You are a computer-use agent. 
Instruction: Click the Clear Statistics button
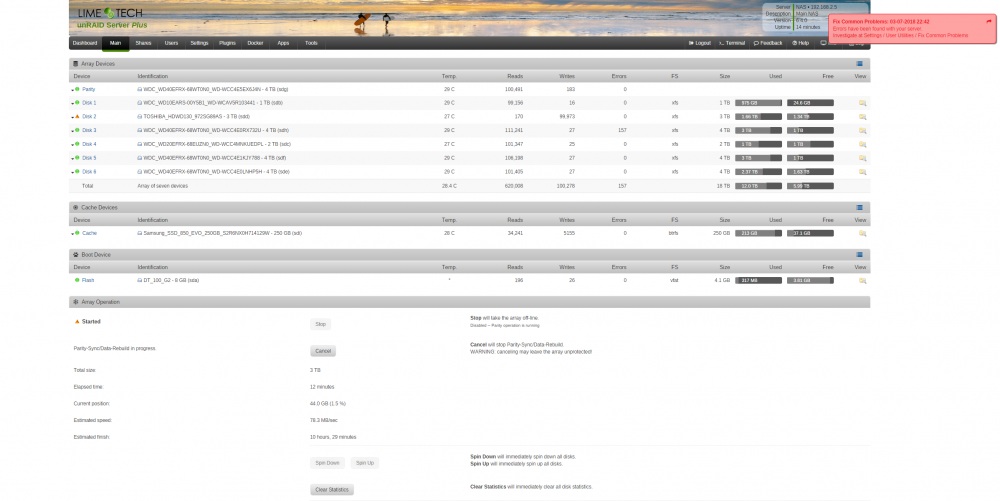[x=332, y=490]
